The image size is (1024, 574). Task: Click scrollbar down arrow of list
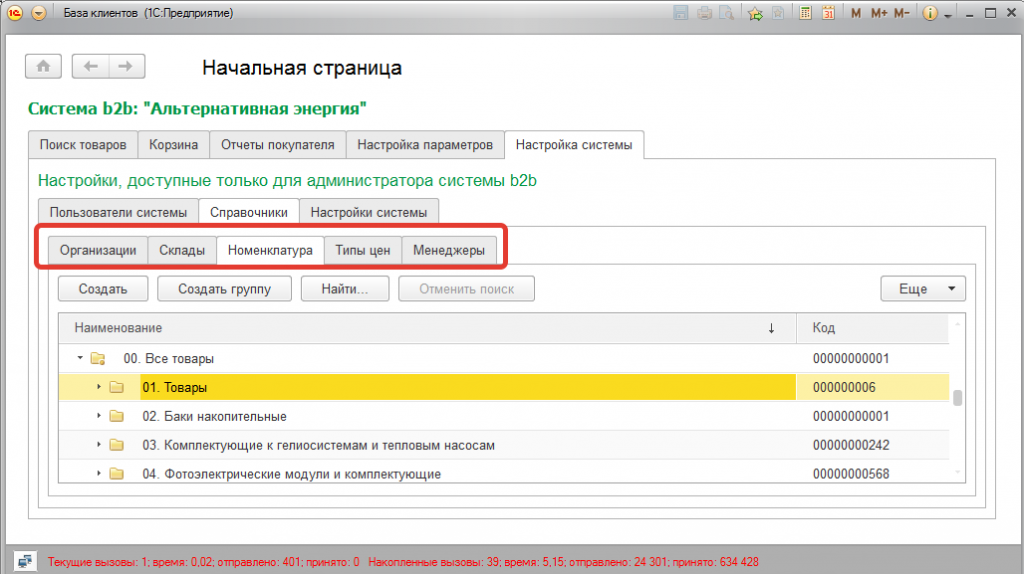(957, 473)
